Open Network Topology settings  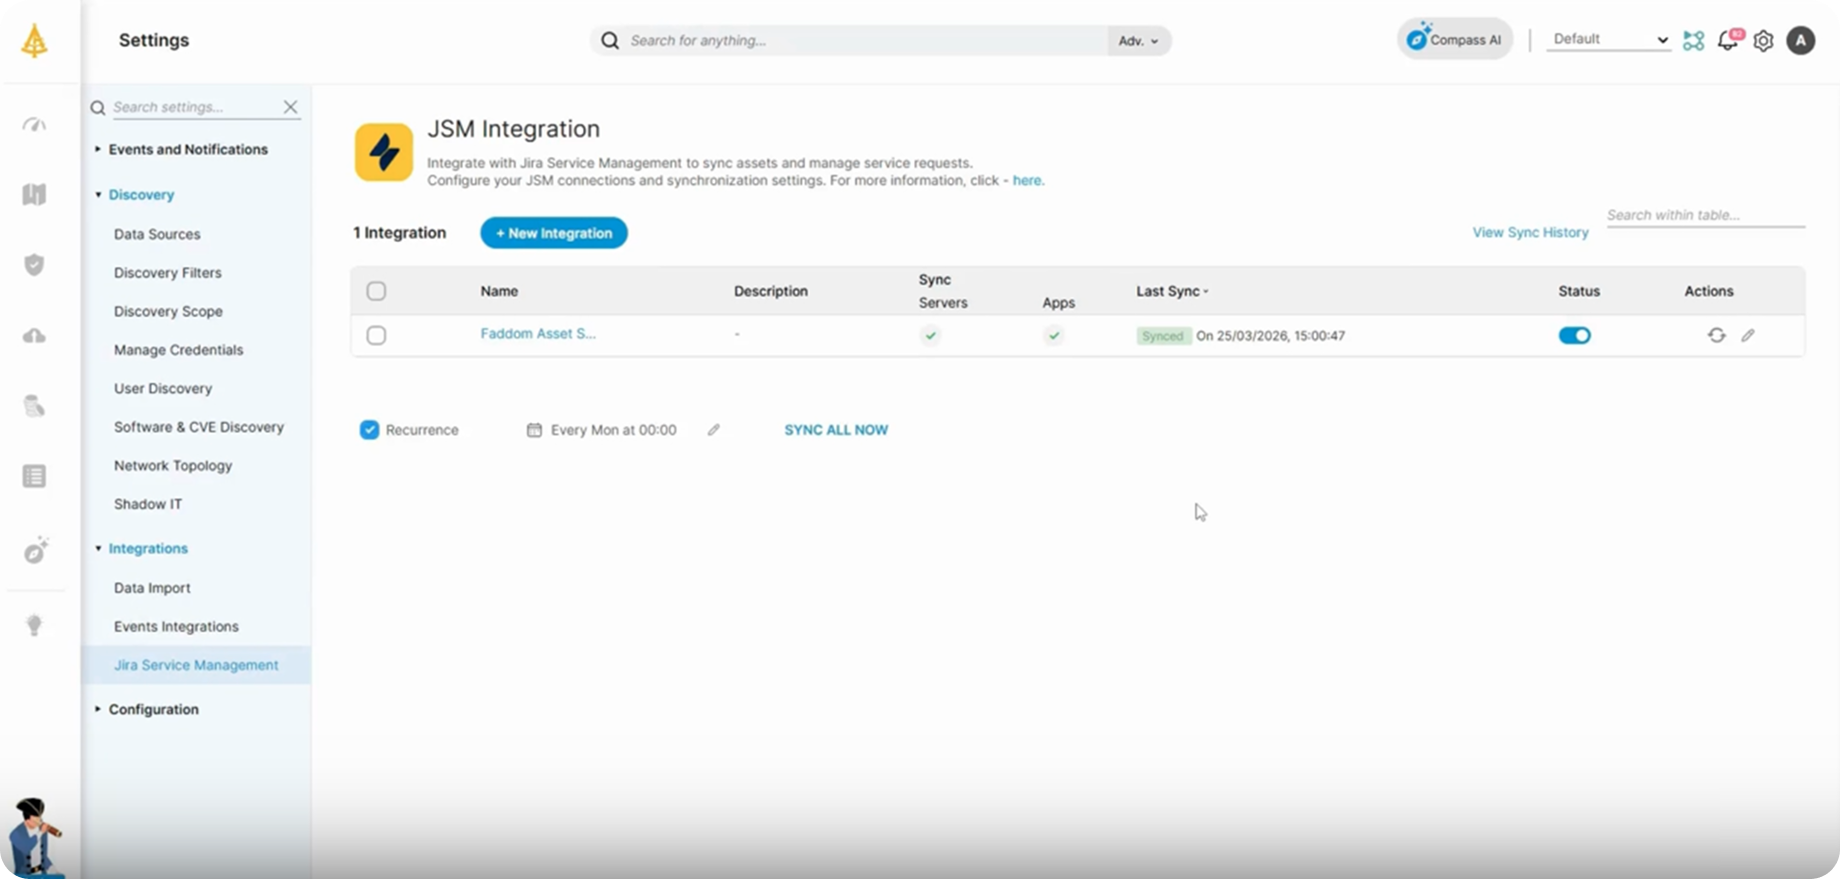point(173,465)
